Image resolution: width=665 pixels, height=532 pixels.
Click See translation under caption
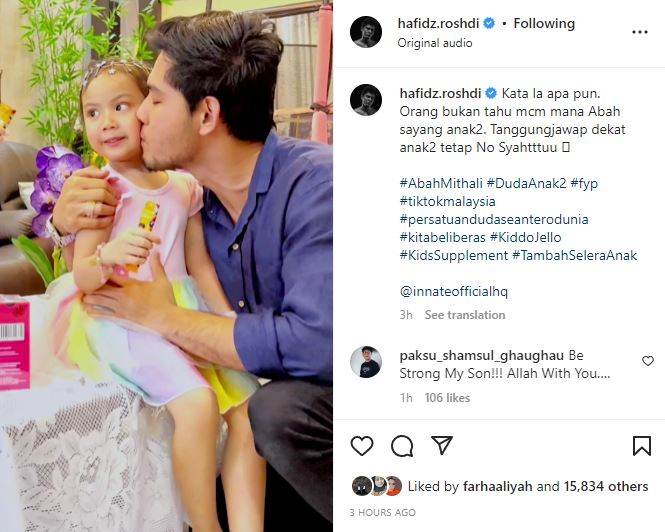[465, 315]
